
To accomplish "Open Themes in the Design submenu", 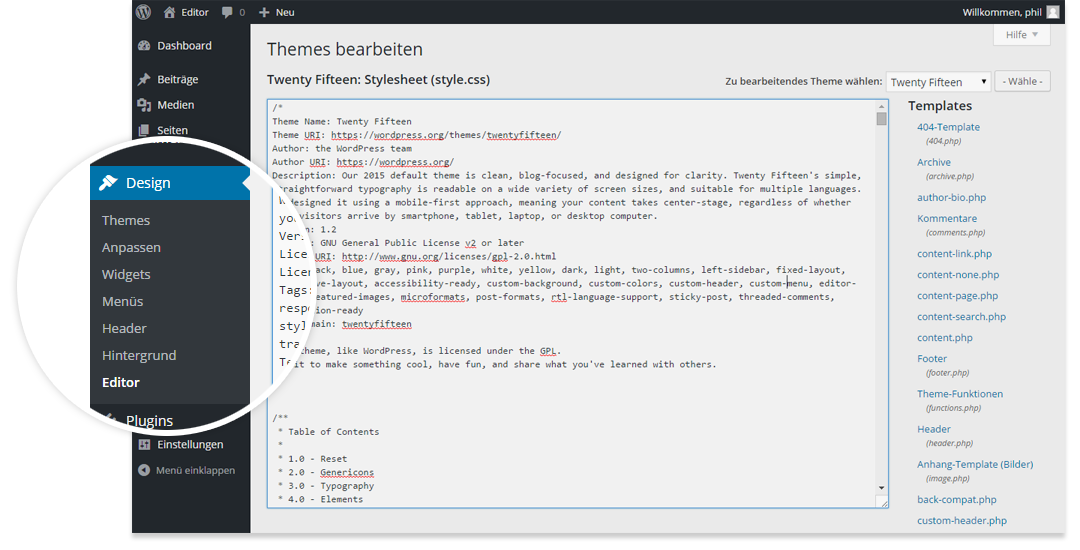I will (x=126, y=221).
